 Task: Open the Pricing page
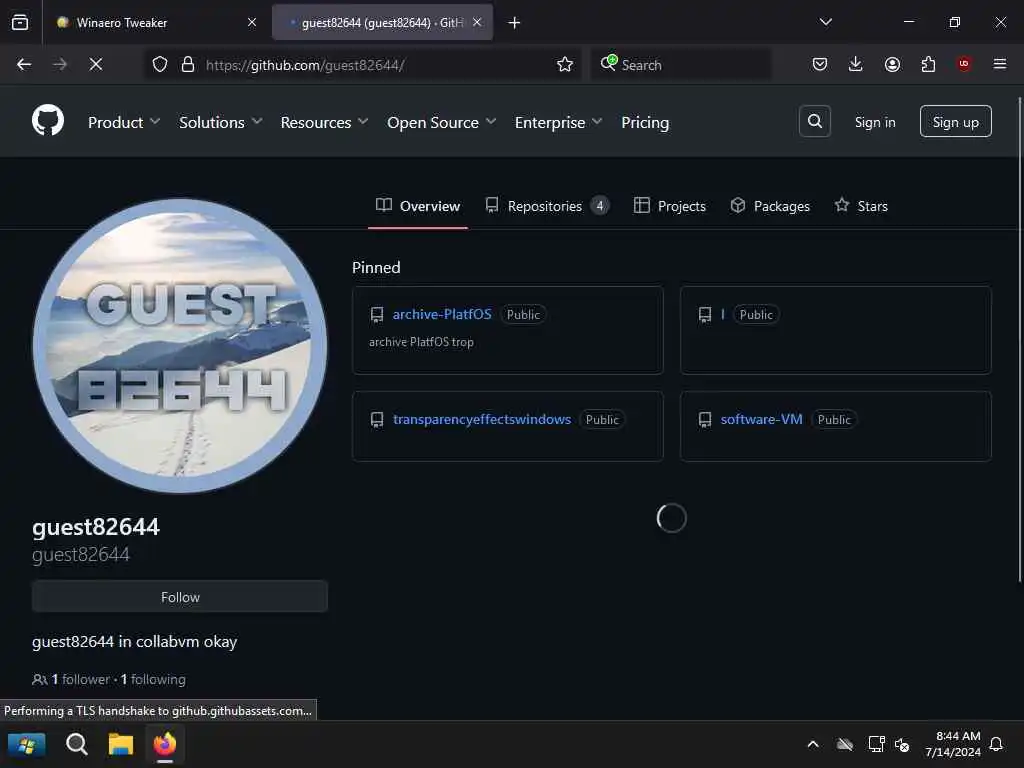pyautogui.click(x=645, y=122)
